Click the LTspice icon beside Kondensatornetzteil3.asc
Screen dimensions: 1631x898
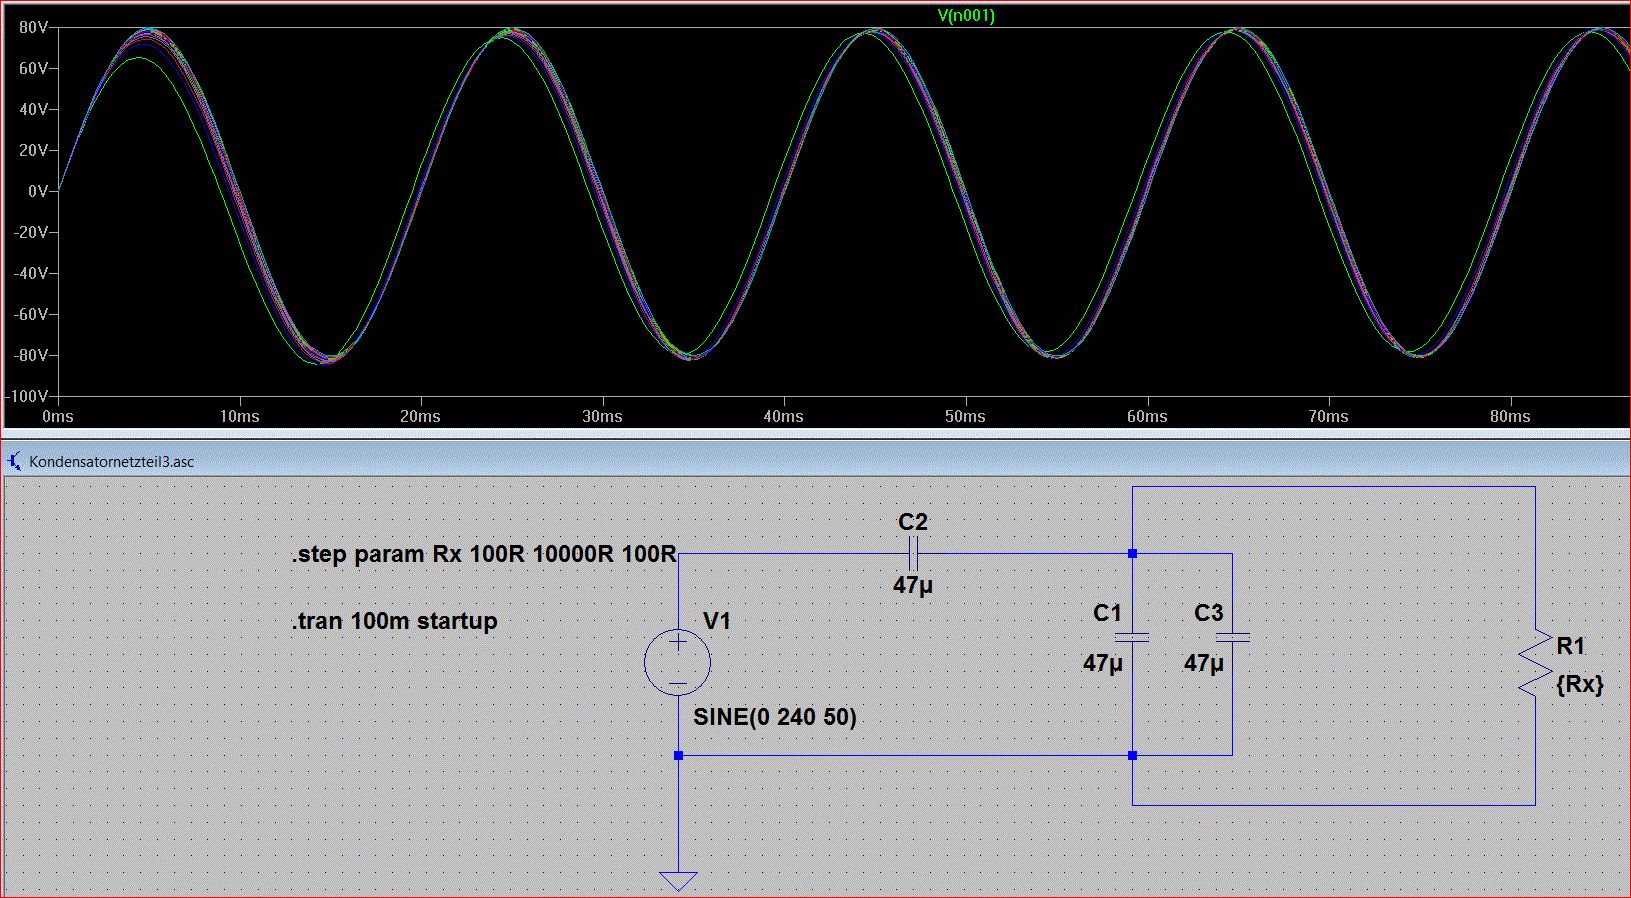[14, 461]
